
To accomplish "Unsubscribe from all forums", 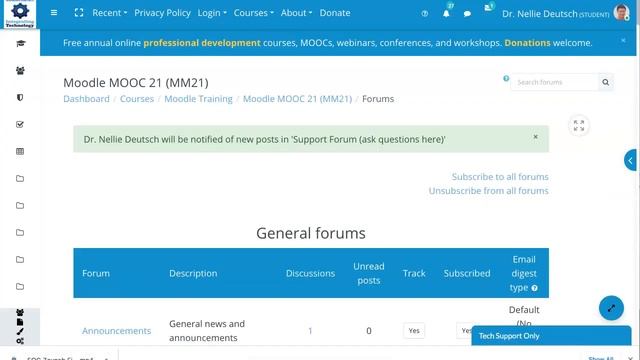I will pyautogui.click(x=489, y=191).
